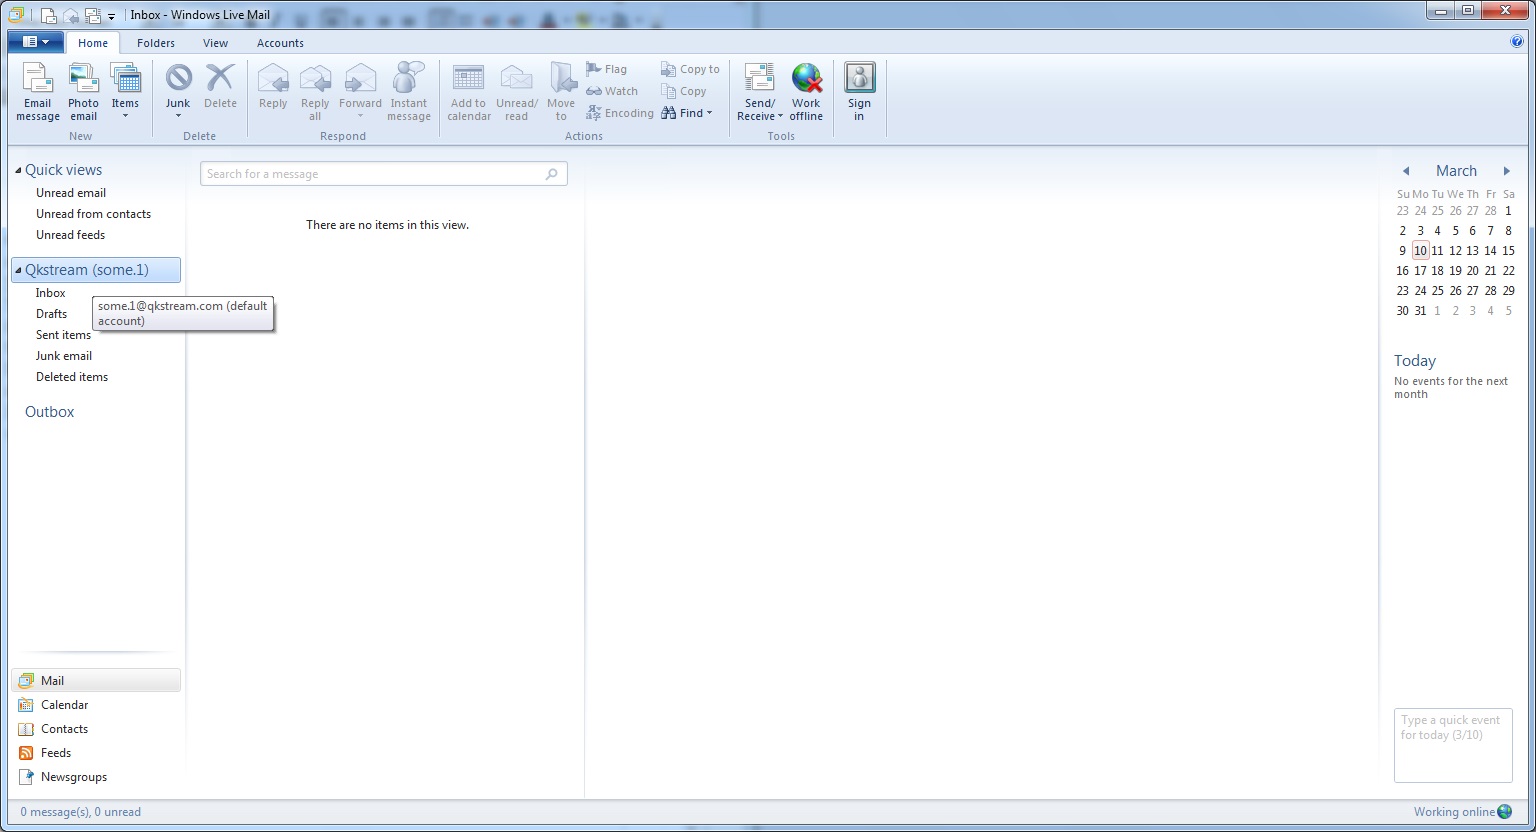The image size is (1536, 832).
Task: Click the quick event text box
Action: [x=1453, y=746]
